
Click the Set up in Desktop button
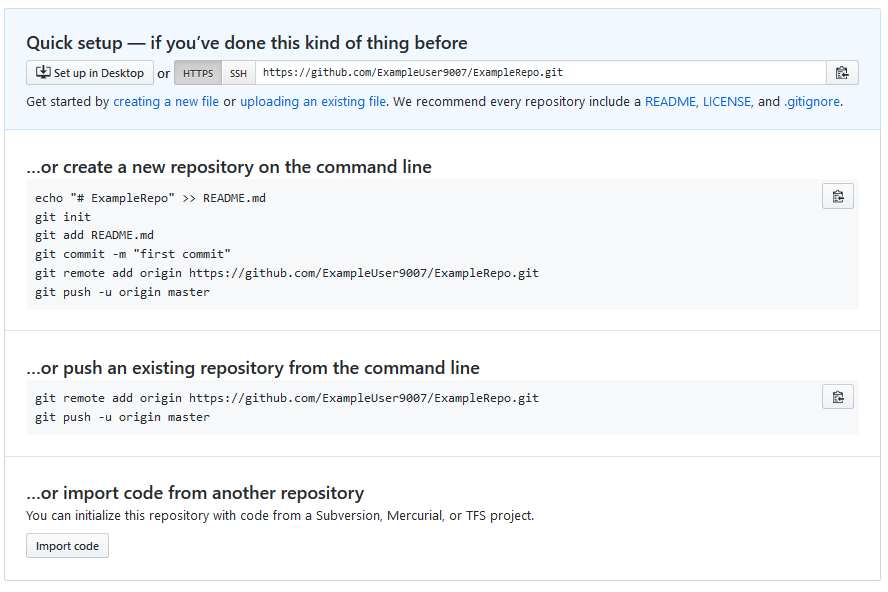coord(90,72)
